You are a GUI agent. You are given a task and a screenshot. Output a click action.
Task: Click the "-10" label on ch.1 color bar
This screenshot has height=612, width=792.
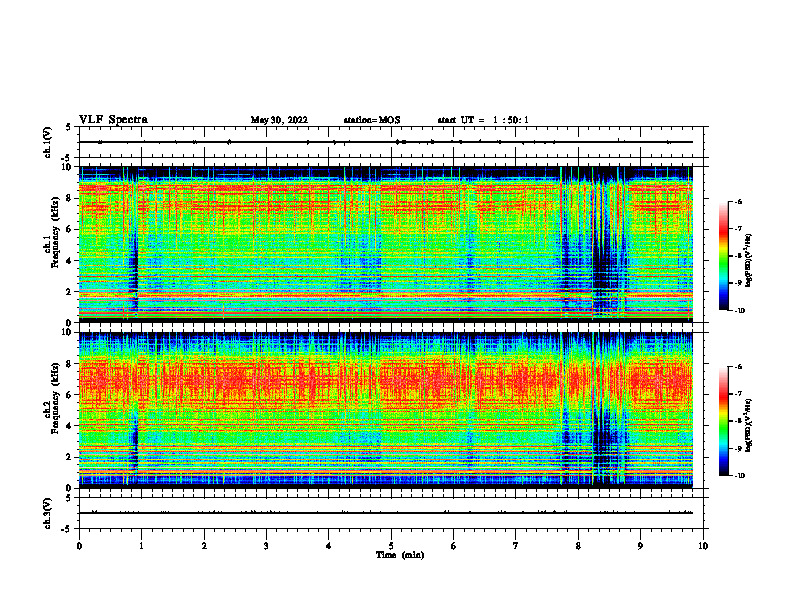point(739,311)
